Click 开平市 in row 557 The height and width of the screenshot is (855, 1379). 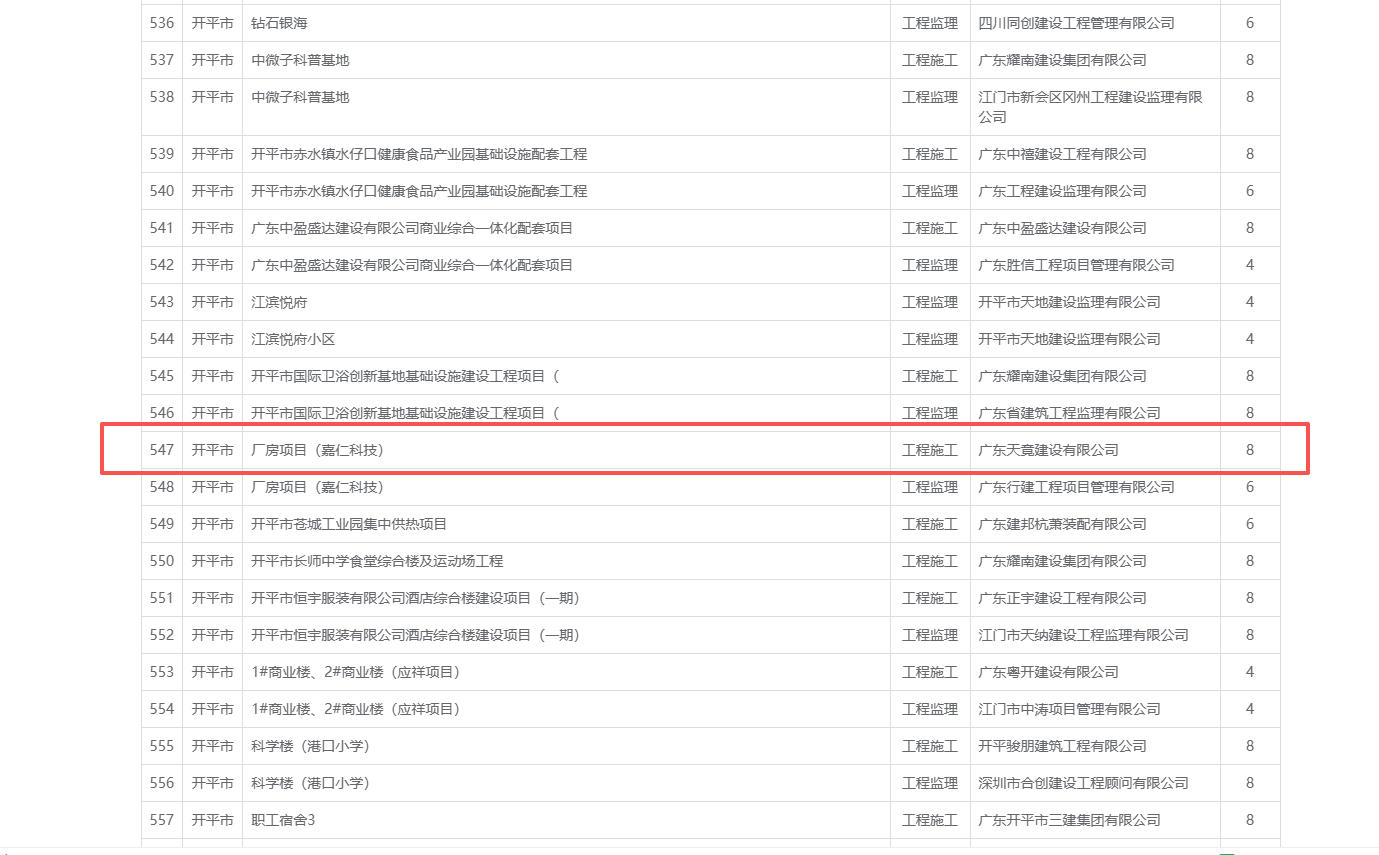212,820
